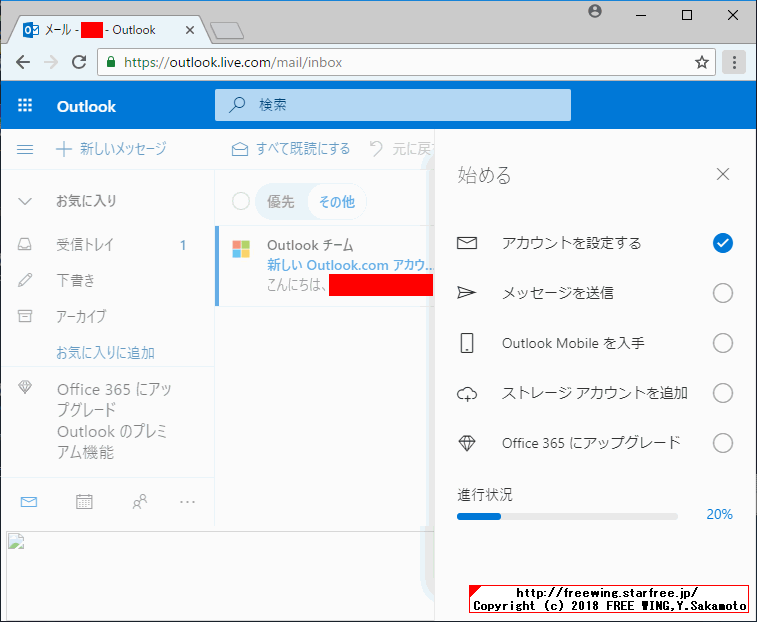This screenshot has width=757, height=622.
Task: Toggle select-all messages circle
Action: (x=240, y=201)
